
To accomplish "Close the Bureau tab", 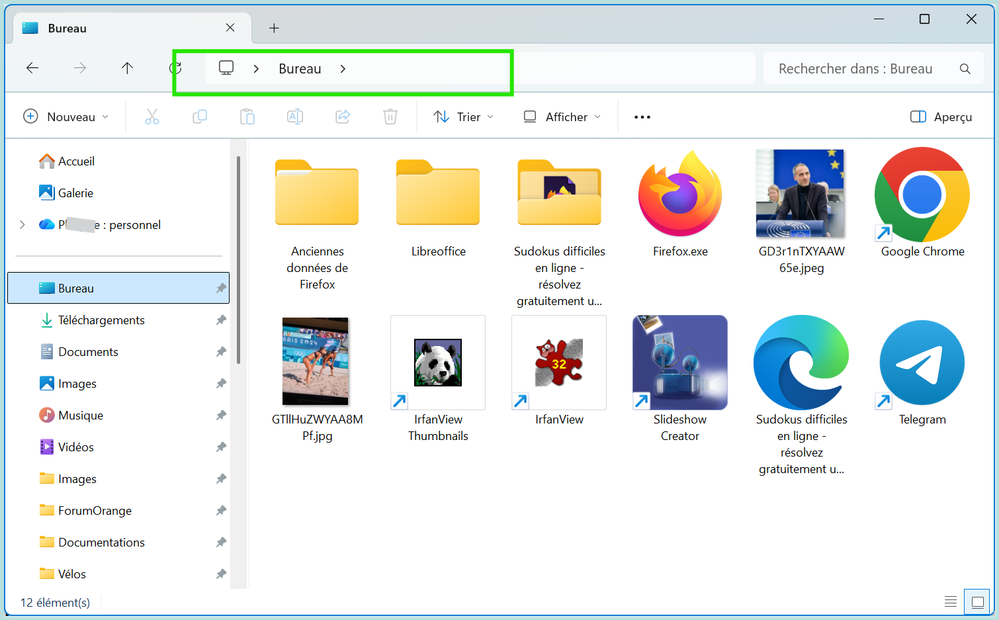I will [230, 27].
